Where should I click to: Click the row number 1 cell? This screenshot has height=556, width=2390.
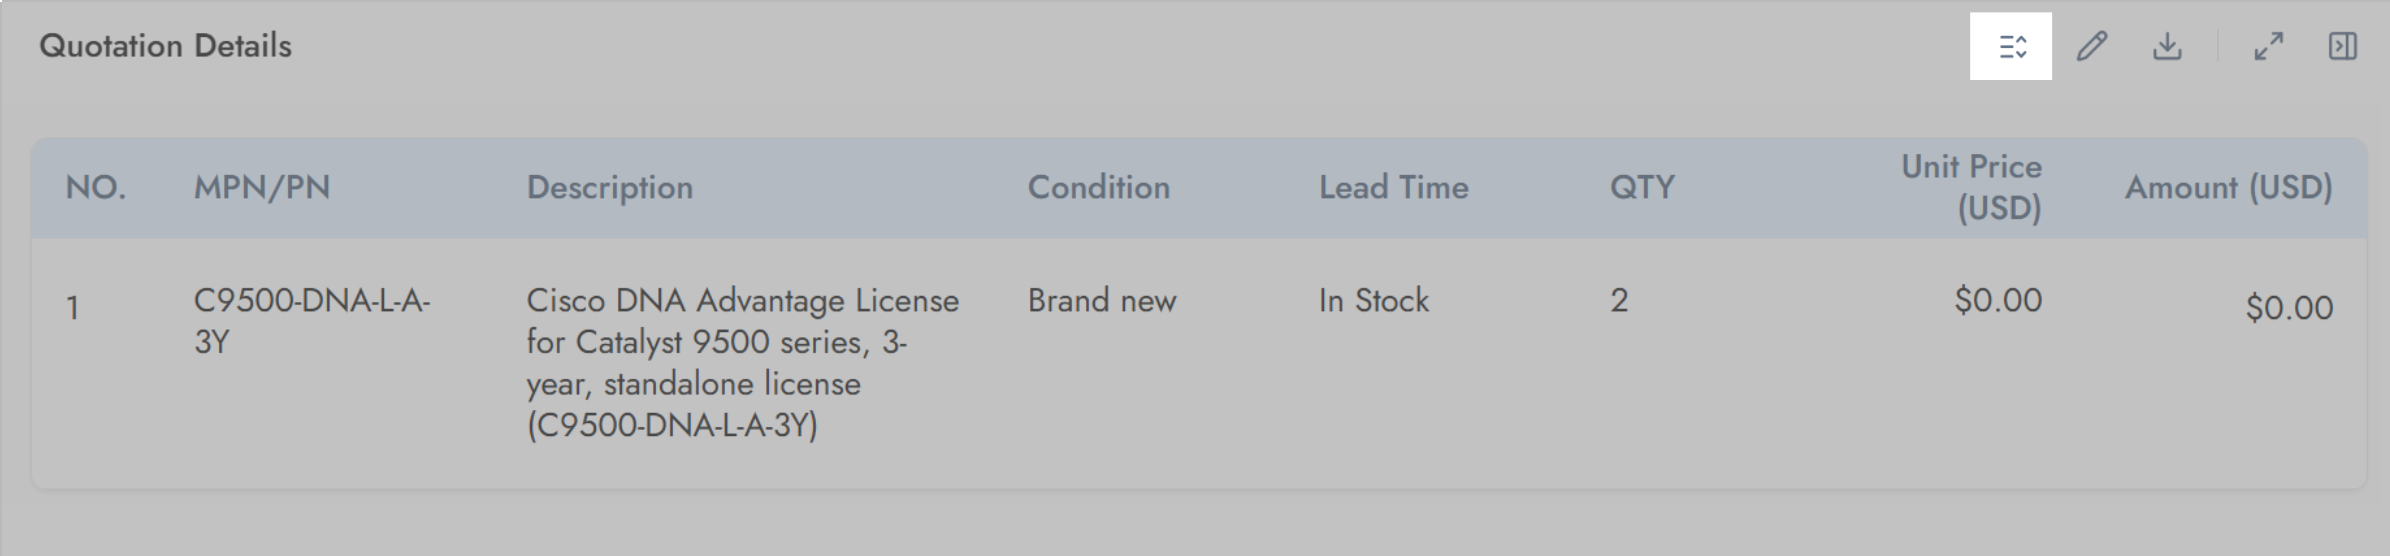(x=73, y=308)
